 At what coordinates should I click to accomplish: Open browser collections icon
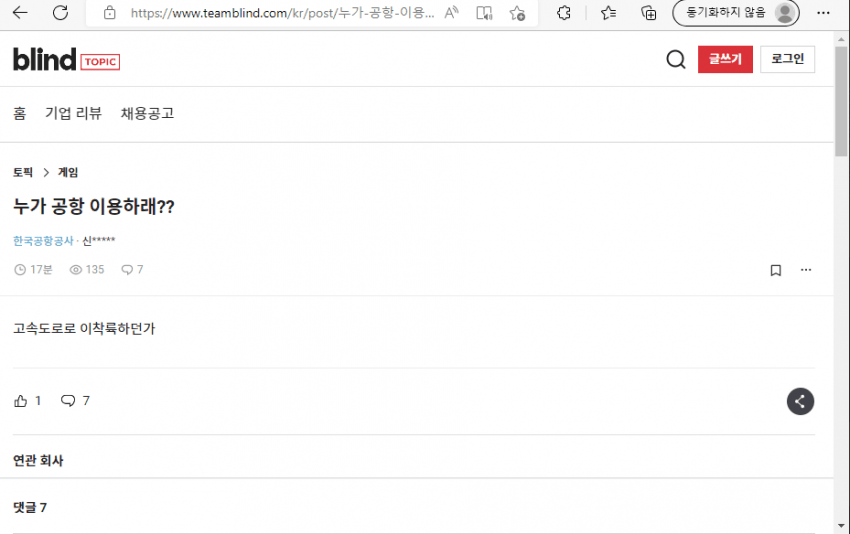point(648,12)
